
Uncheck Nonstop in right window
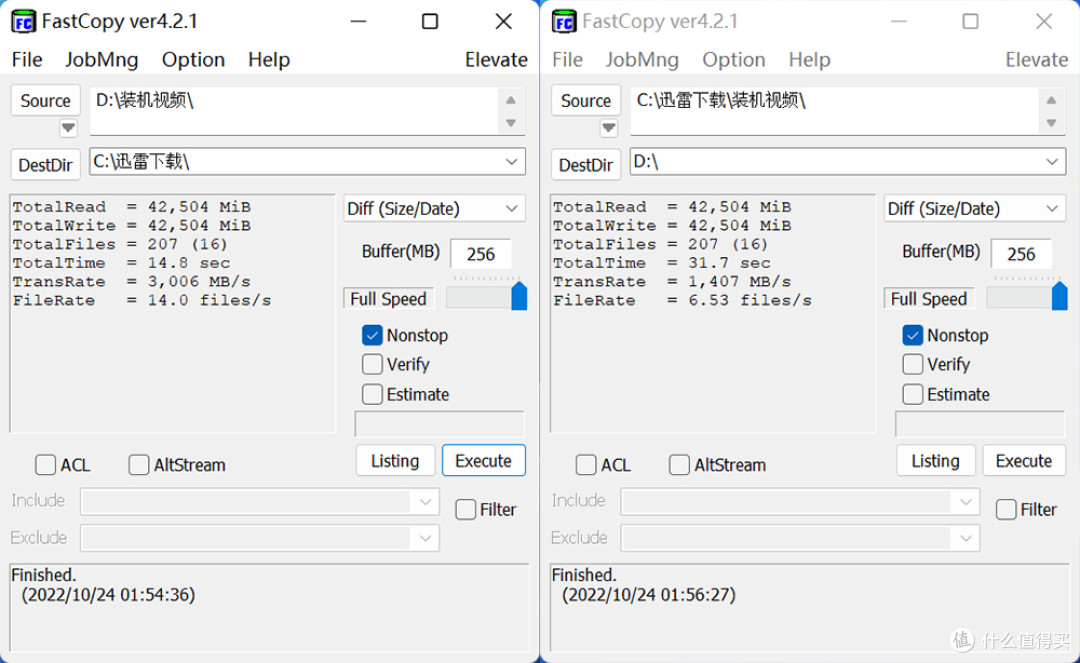point(913,335)
